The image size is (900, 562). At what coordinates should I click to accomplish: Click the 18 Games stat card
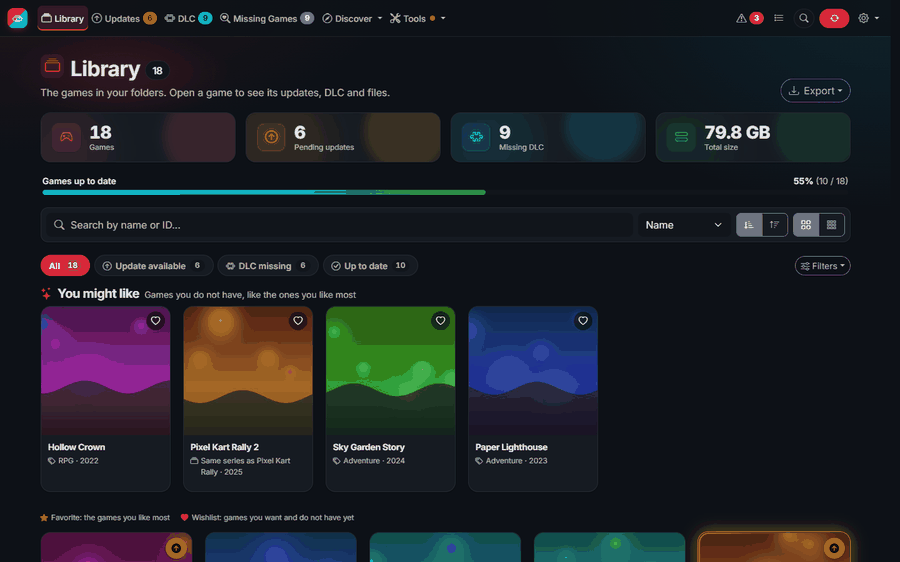pos(138,137)
